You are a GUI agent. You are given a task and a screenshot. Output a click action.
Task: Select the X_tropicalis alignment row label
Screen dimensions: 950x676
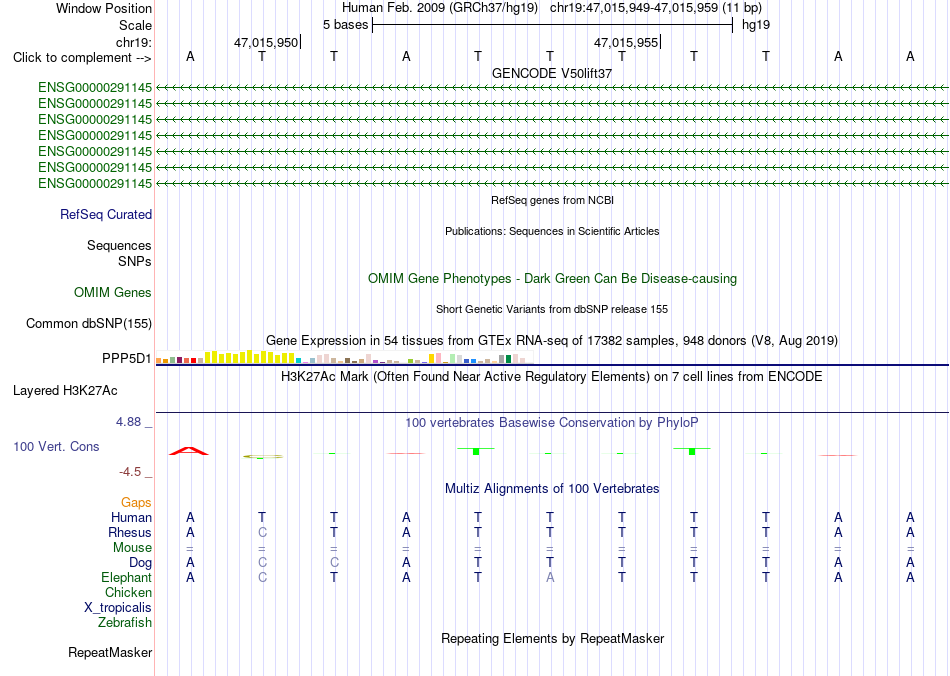(118, 608)
